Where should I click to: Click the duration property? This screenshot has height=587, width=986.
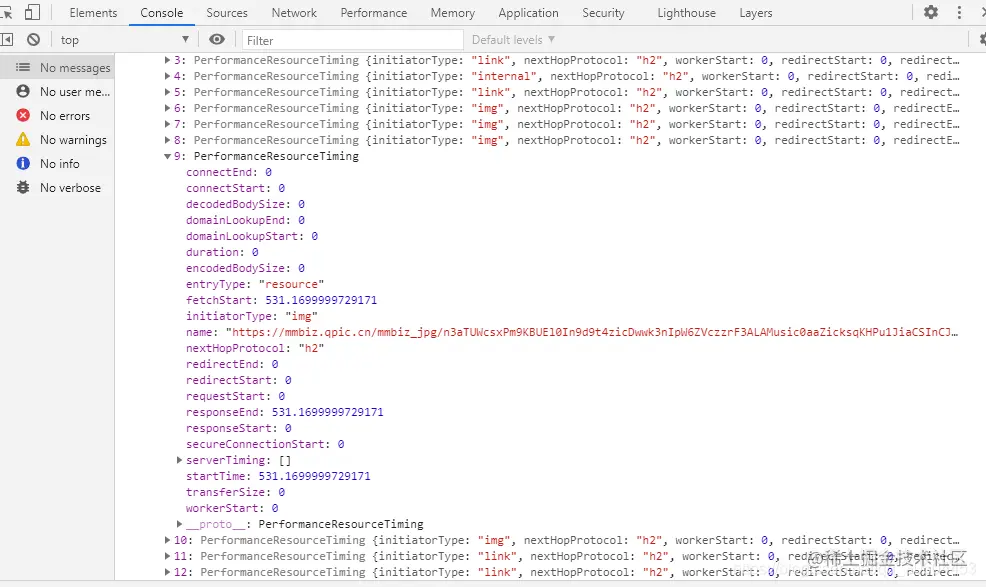coord(222,252)
